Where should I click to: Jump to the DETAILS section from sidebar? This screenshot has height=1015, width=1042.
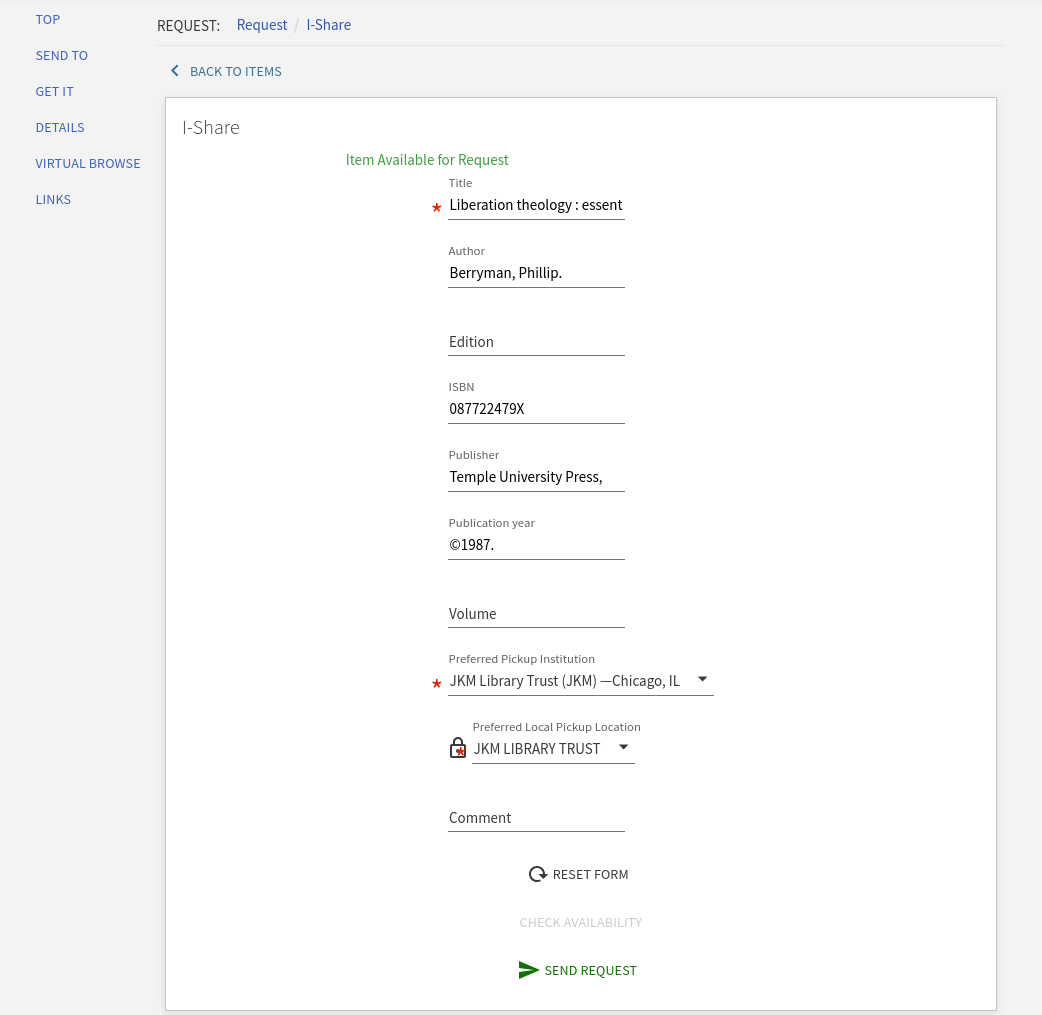[59, 127]
